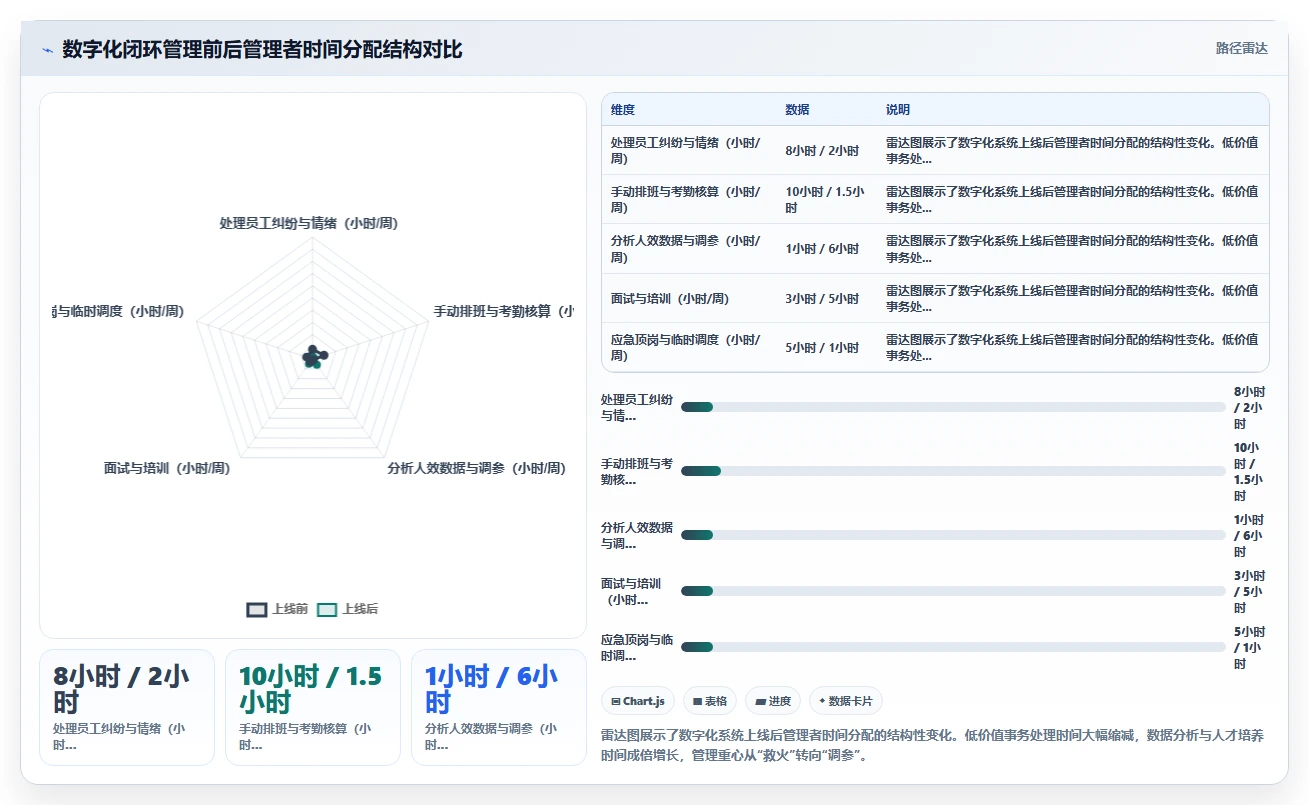Select the 数据卡片 tag button
This screenshot has width=1309, height=805.
[x=846, y=701]
